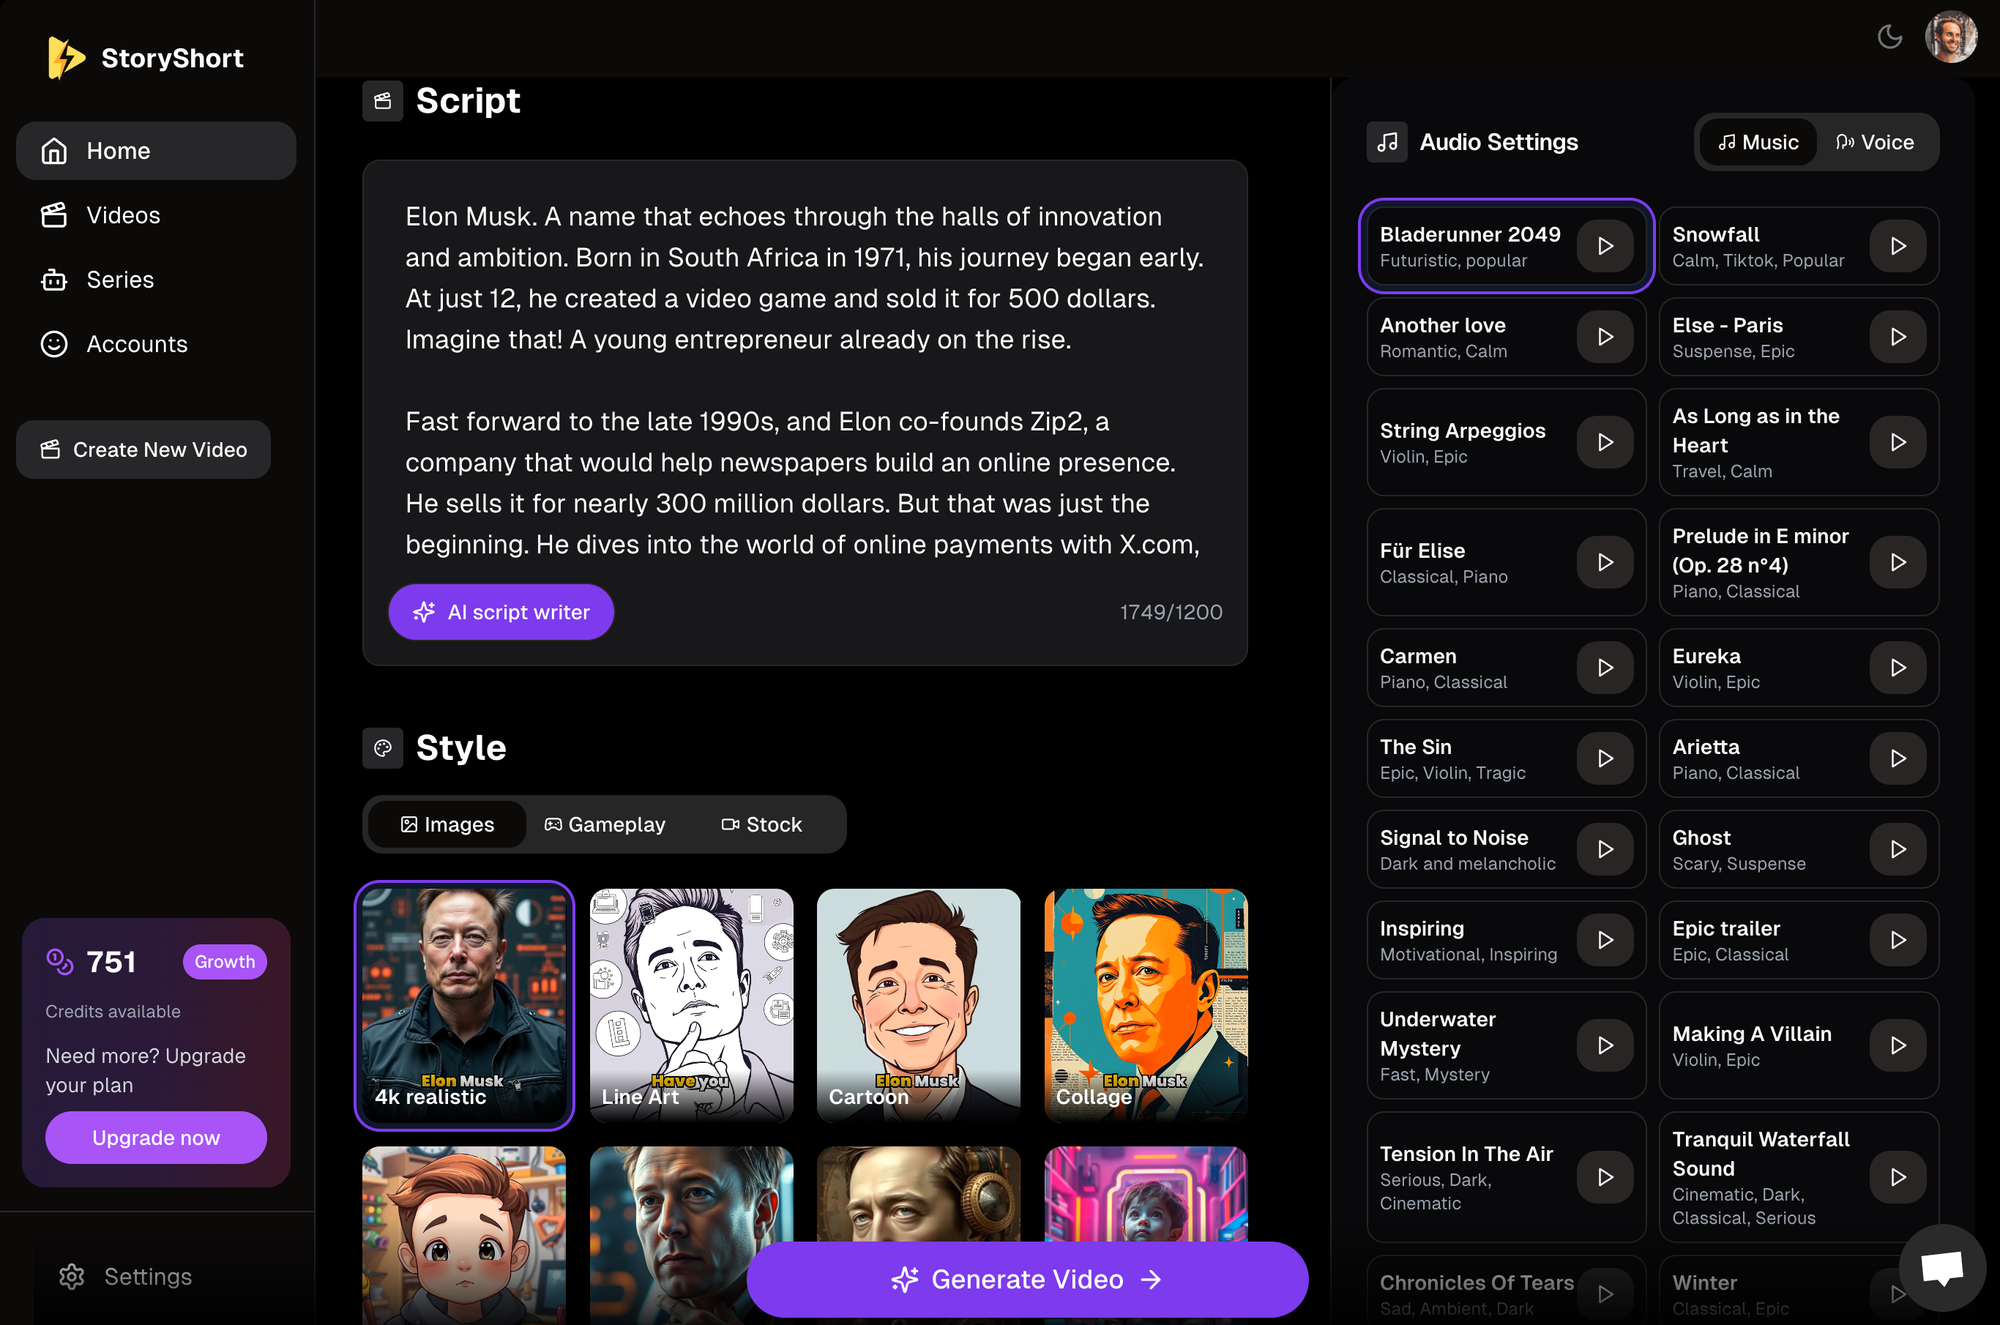Open the Stock style tab
Viewport: 2000px width, 1325px height.
click(762, 824)
